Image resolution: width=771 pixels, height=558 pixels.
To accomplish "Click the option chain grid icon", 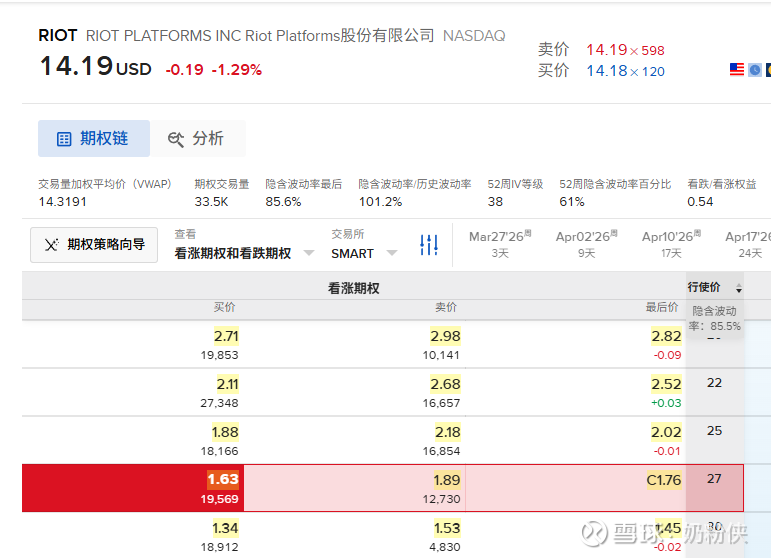I will [64, 139].
